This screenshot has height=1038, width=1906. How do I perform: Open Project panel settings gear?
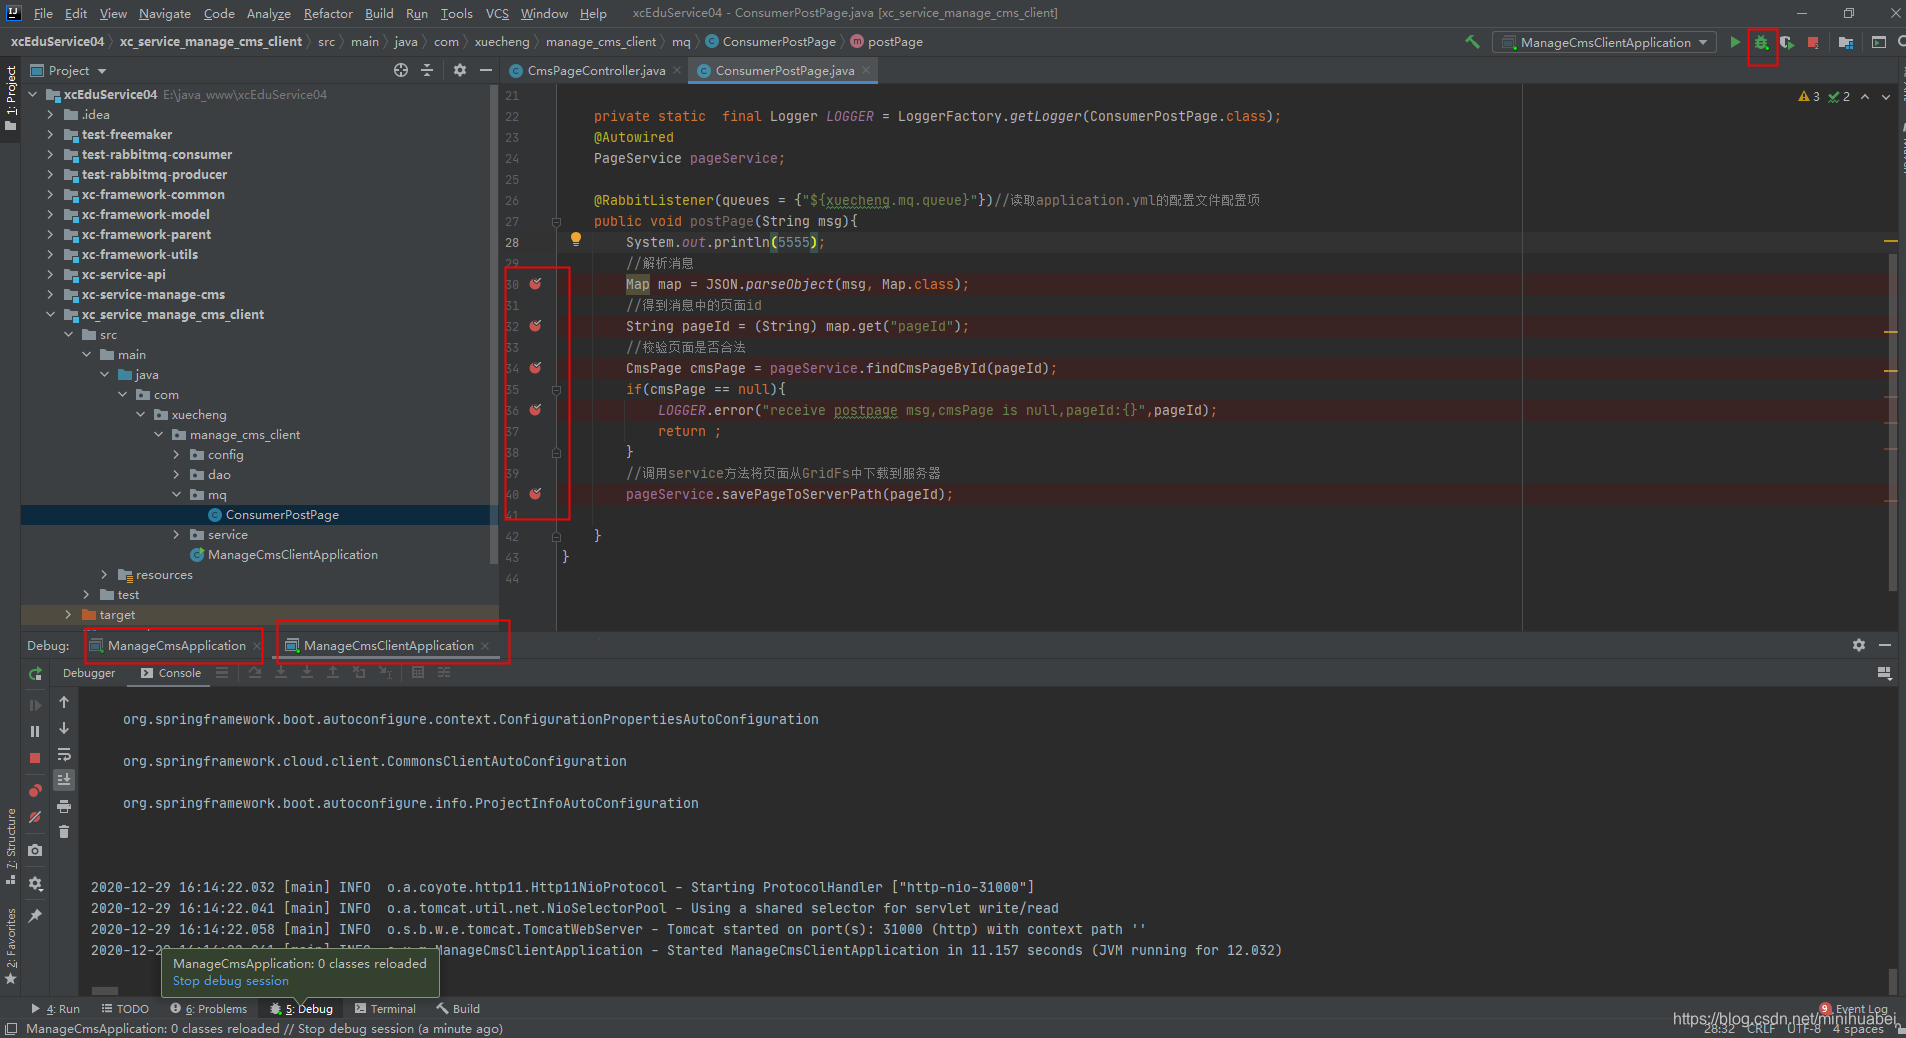(x=460, y=70)
